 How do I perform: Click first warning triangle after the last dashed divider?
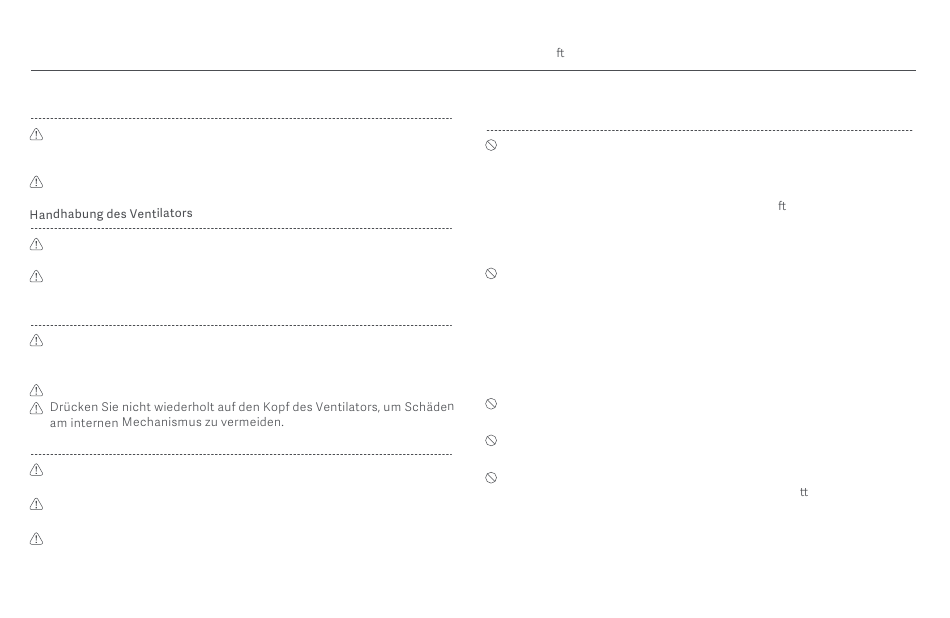click(36, 470)
